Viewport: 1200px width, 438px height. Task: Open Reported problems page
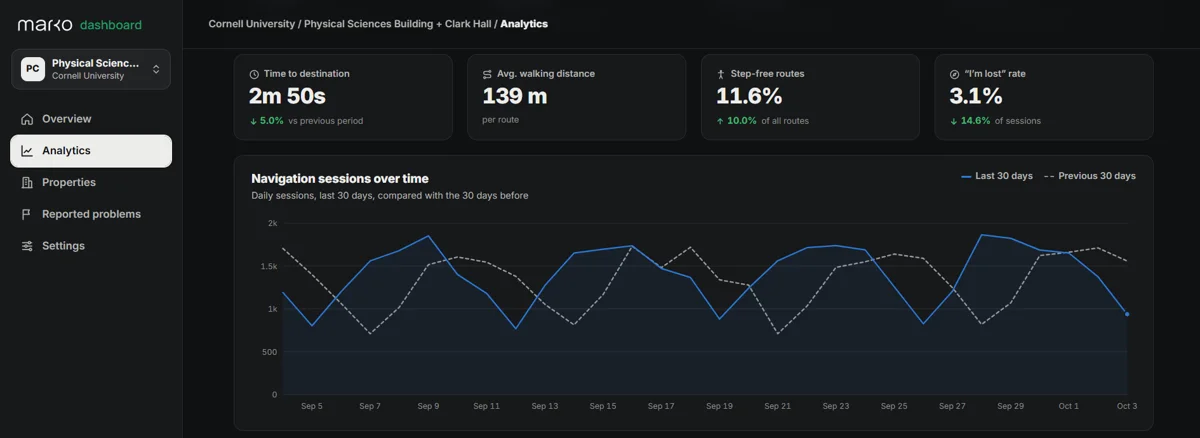[x=91, y=214]
